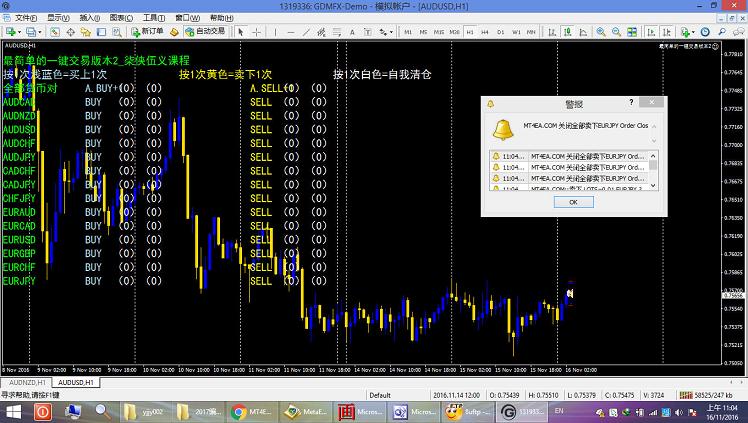Open the 文件(F) menu

click(x=26, y=18)
